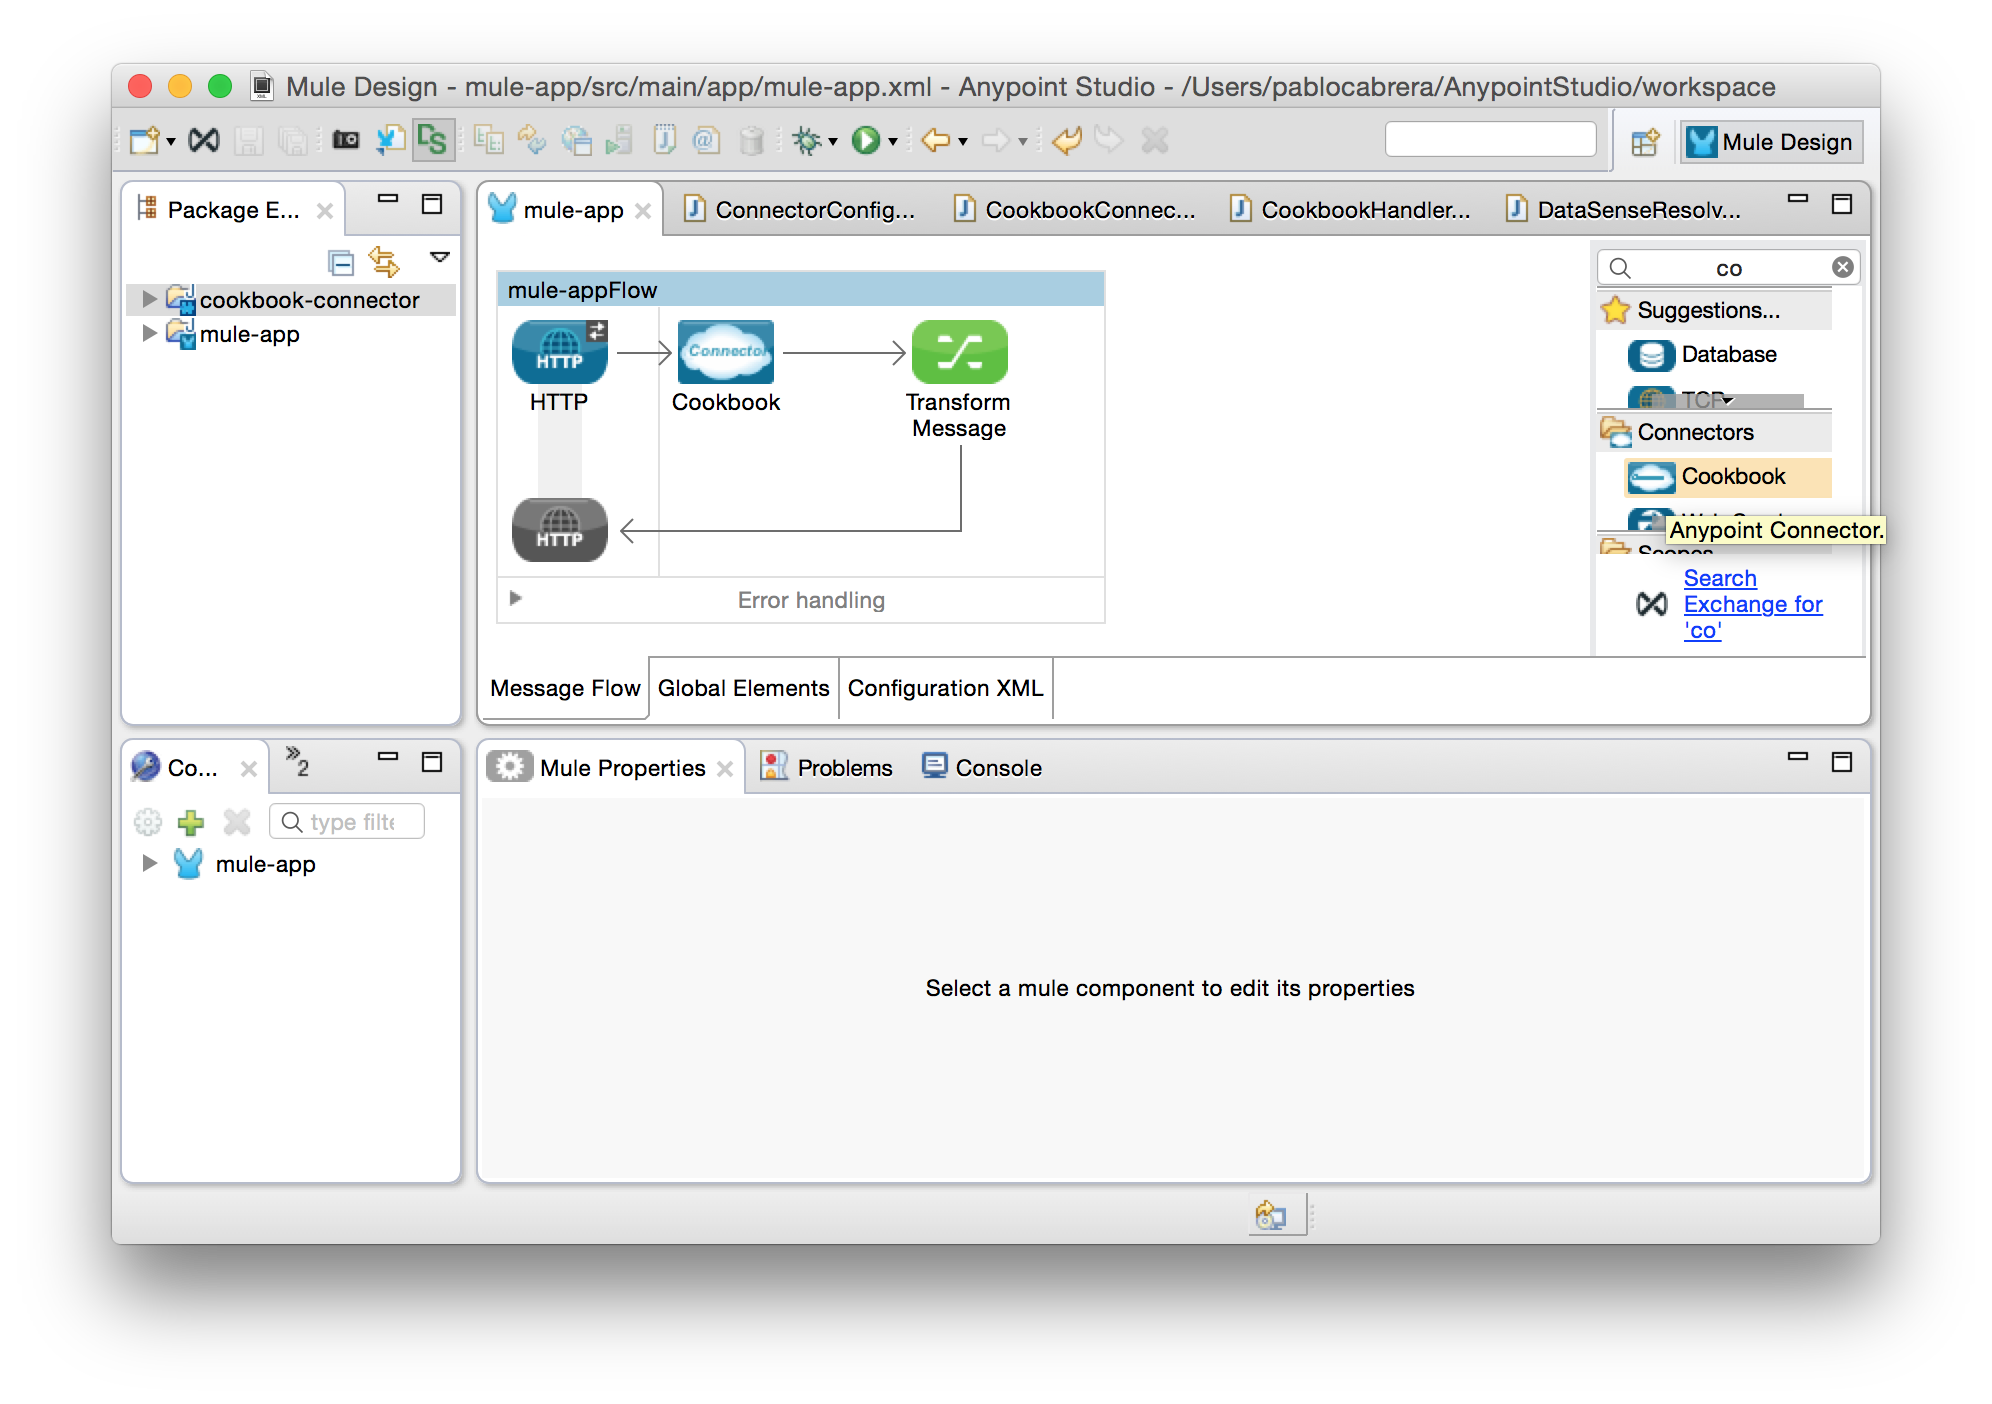Click the Debug bug icon
Viewport: 1992px width, 1404px height.
[806, 140]
